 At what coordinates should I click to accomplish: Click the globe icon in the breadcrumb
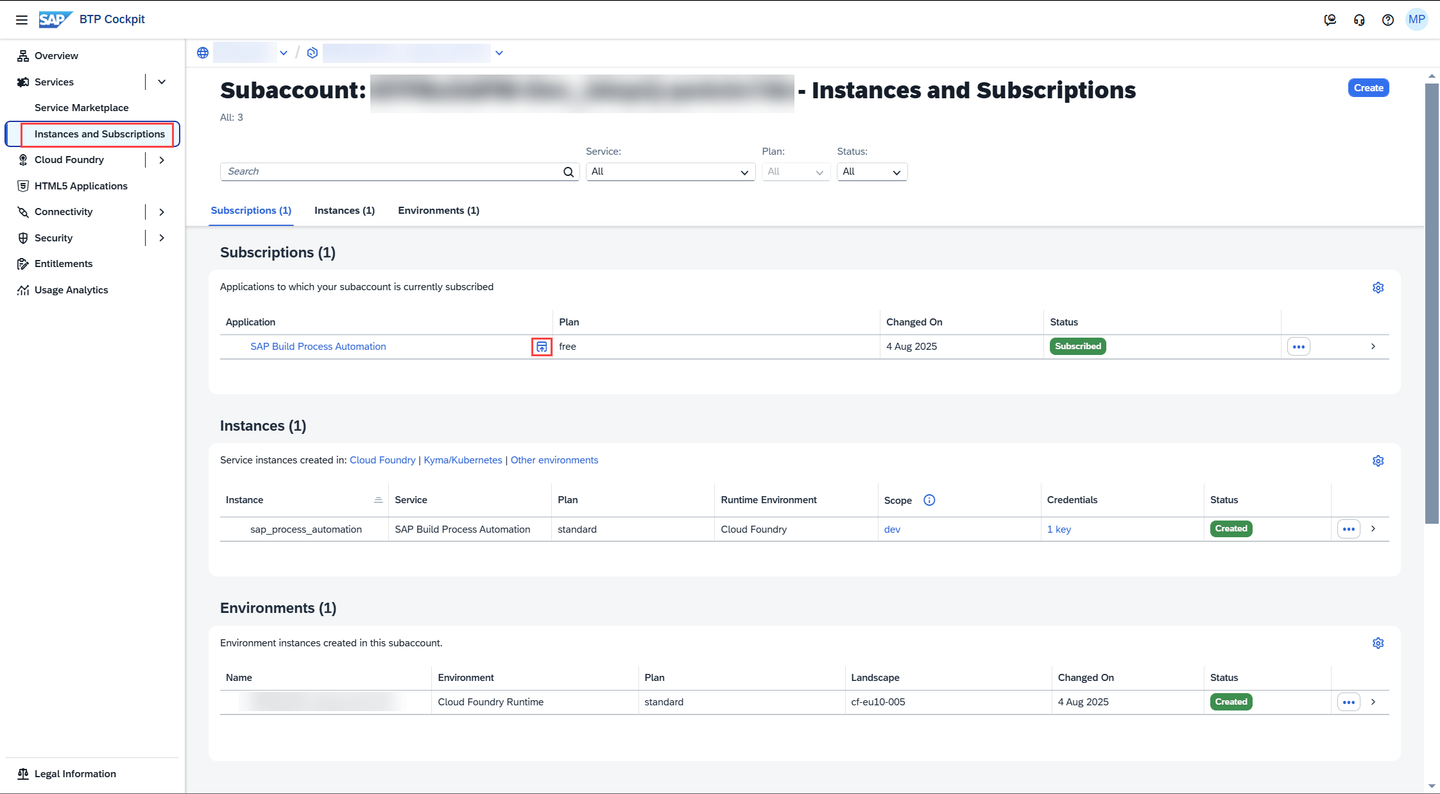click(203, 53)
